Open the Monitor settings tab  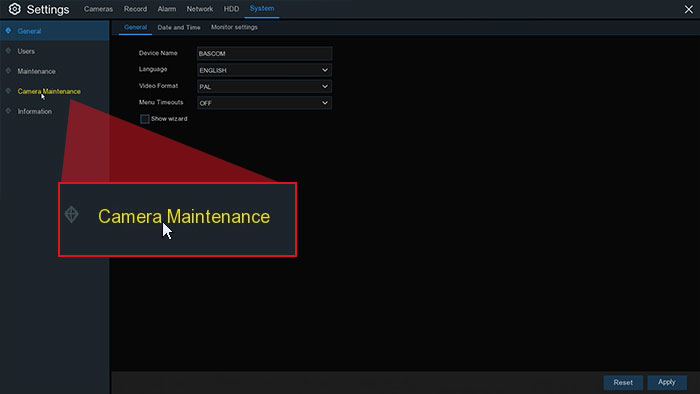coord(234,27)
